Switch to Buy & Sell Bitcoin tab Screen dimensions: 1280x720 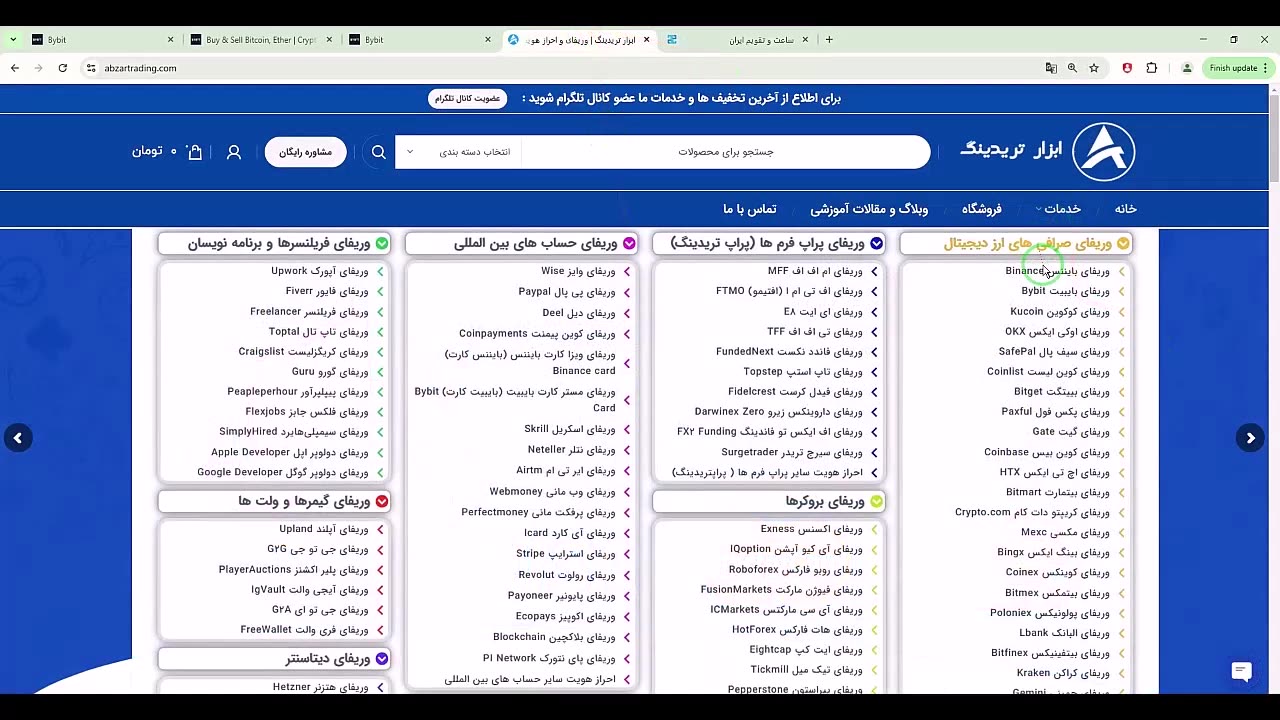pos(259,40)
